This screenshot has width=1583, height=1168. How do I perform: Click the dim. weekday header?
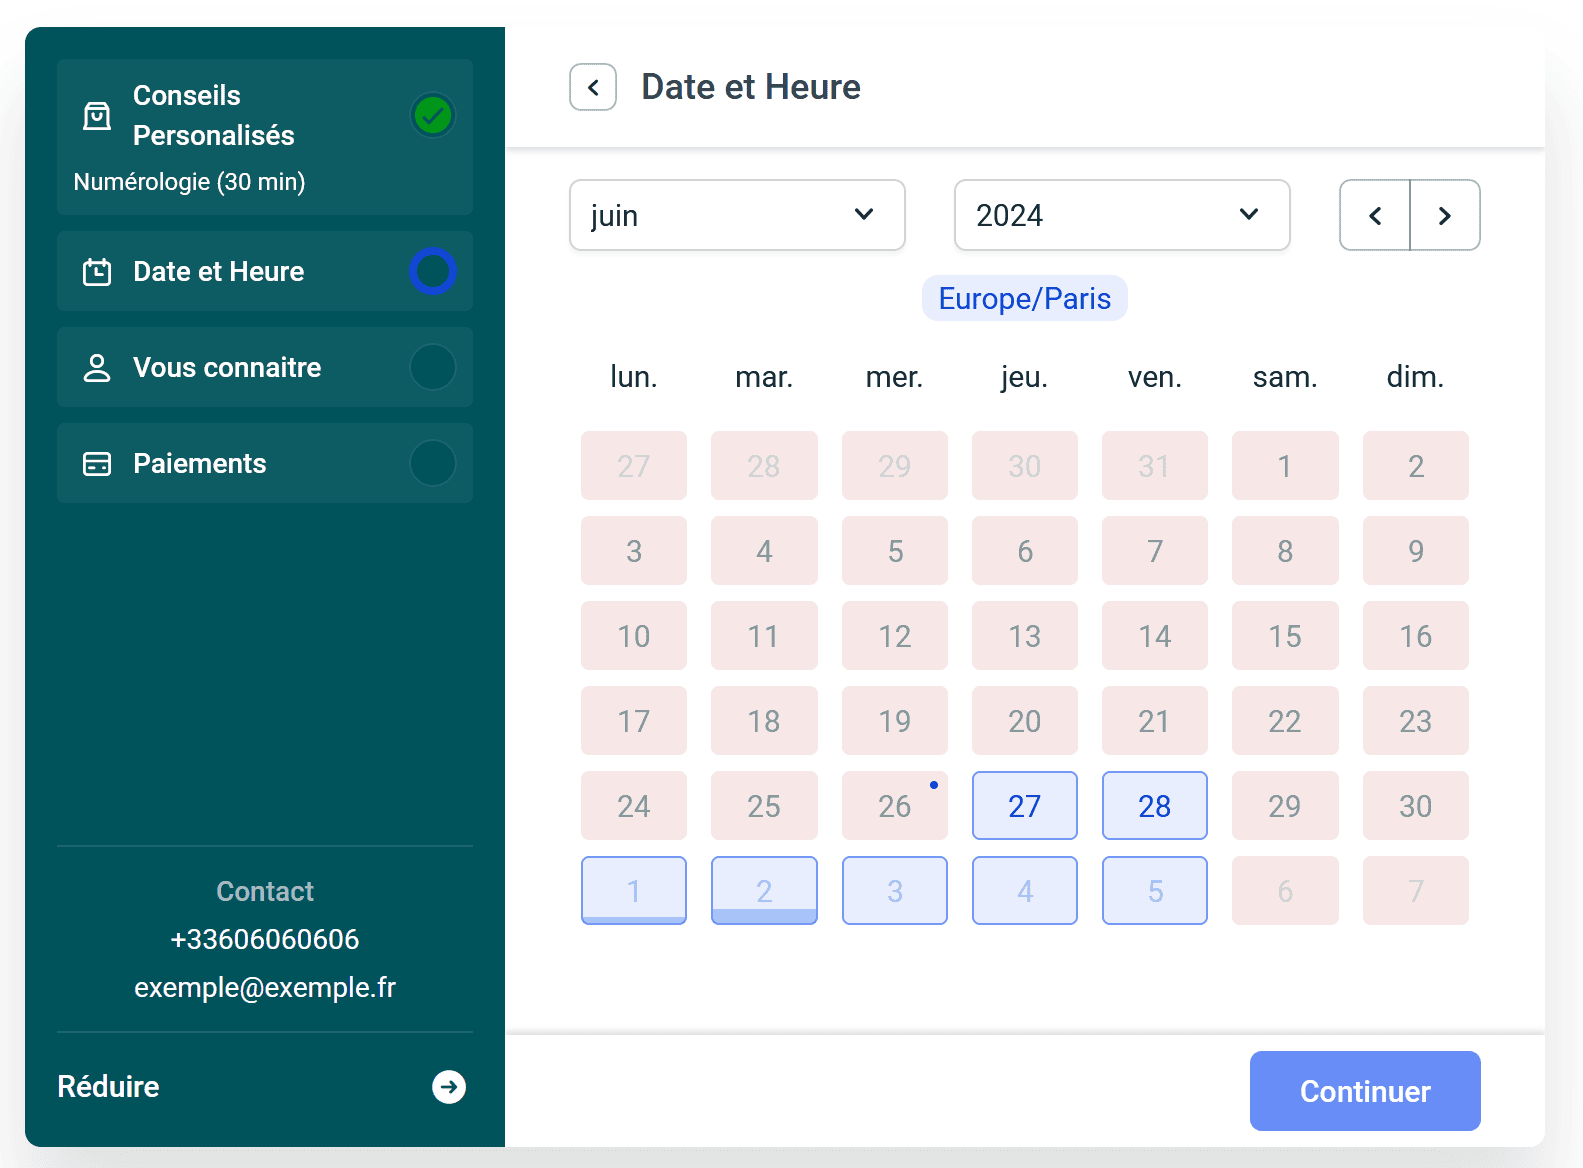[1416, 377]
